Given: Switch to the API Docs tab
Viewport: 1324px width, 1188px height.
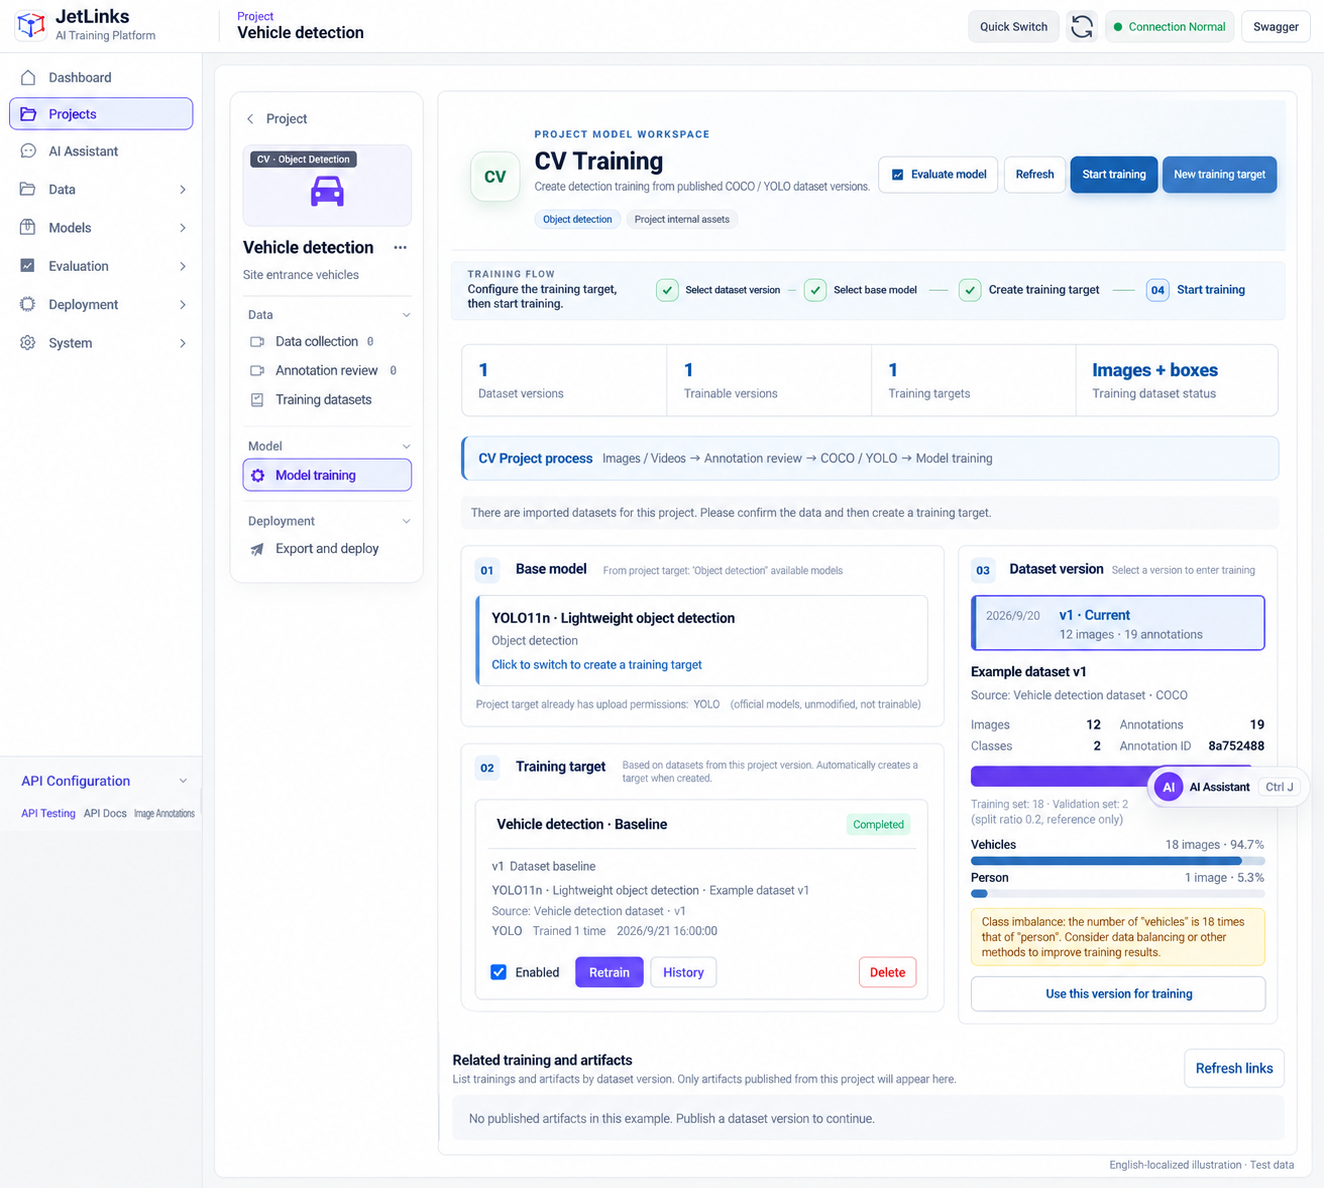Looking at the screenshot, I should click(105, 814).
